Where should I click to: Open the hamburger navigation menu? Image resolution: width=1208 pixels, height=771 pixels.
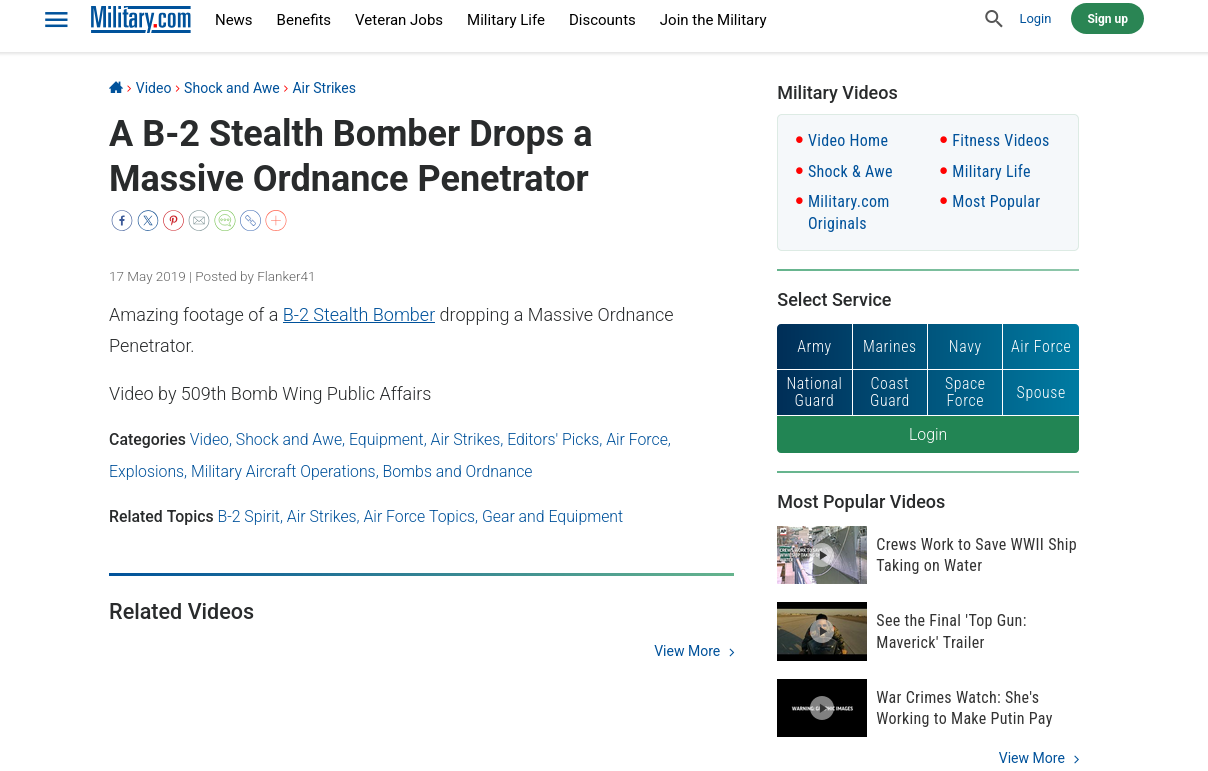[57, 20]
